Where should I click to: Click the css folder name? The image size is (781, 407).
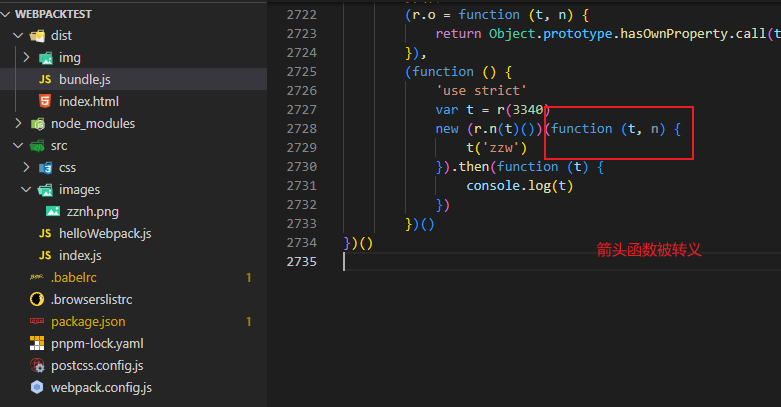(67, 168)
